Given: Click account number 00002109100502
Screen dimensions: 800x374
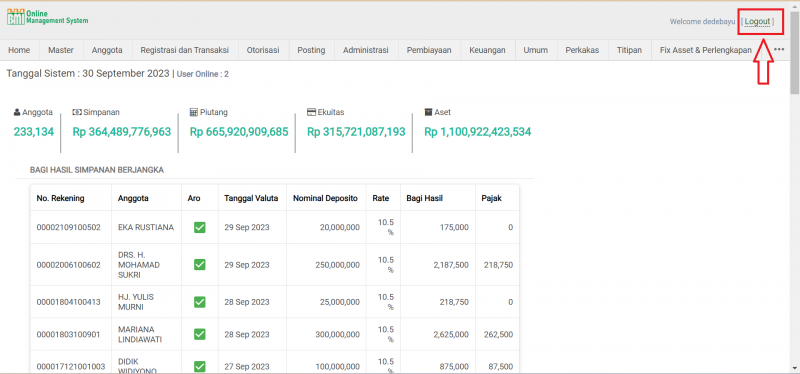Looking at the screenshot, I should [x=68, y=228].
